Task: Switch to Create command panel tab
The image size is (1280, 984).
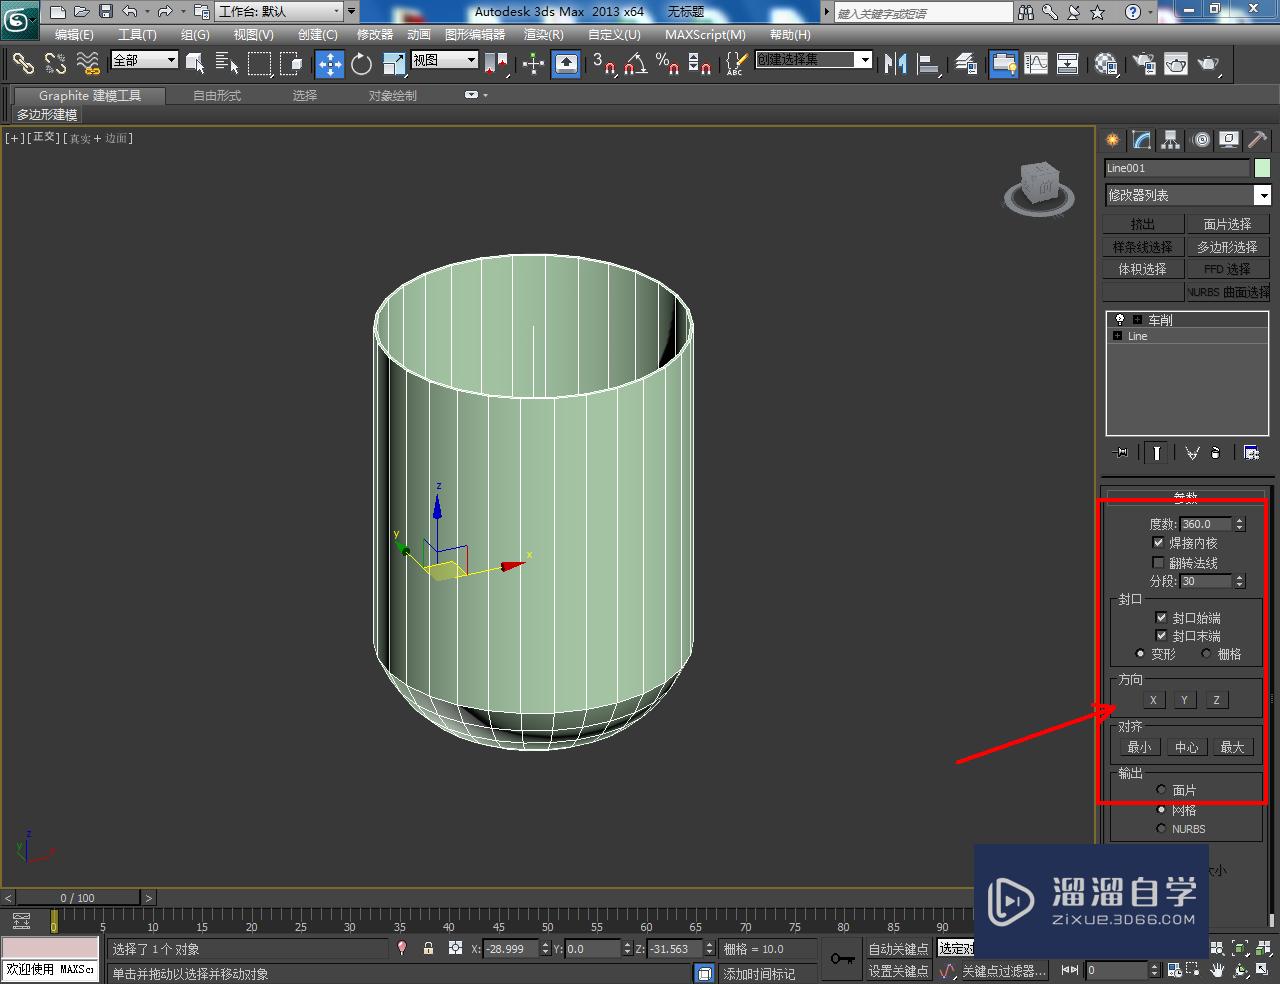Action: (1113, 140)
